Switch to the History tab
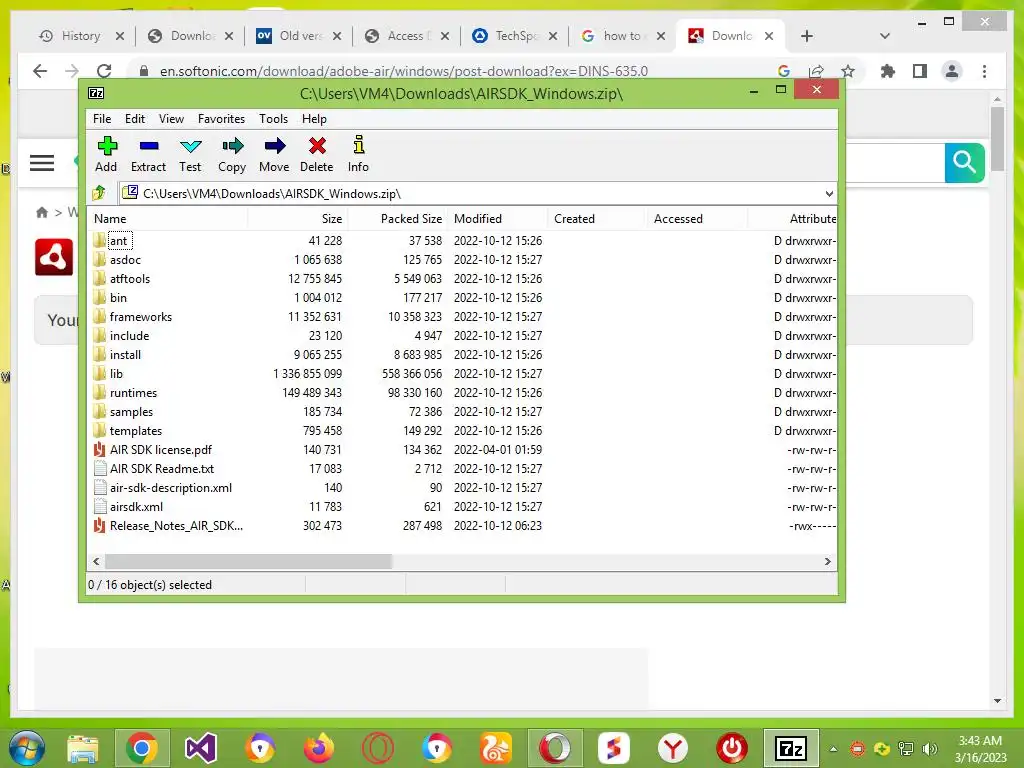Screen dimensions: 1024x768 pos(81,36)
